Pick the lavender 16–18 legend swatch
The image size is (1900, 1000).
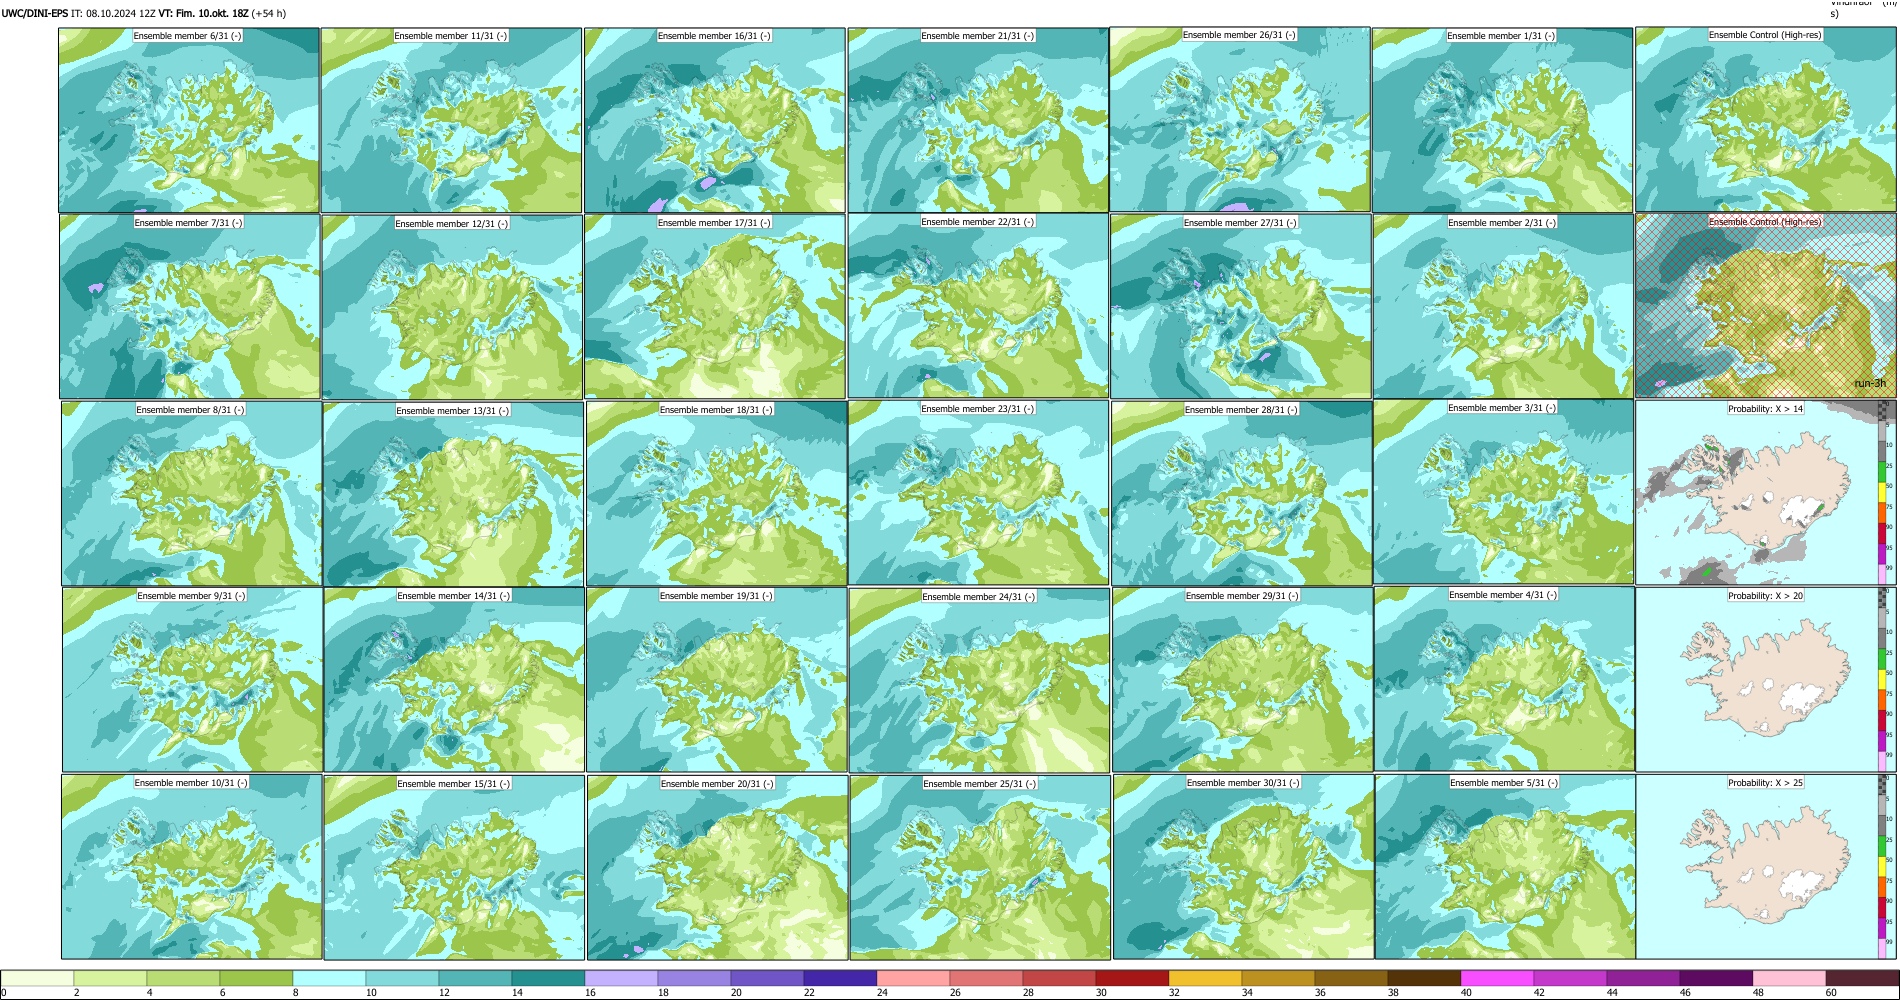coord(621,978)
